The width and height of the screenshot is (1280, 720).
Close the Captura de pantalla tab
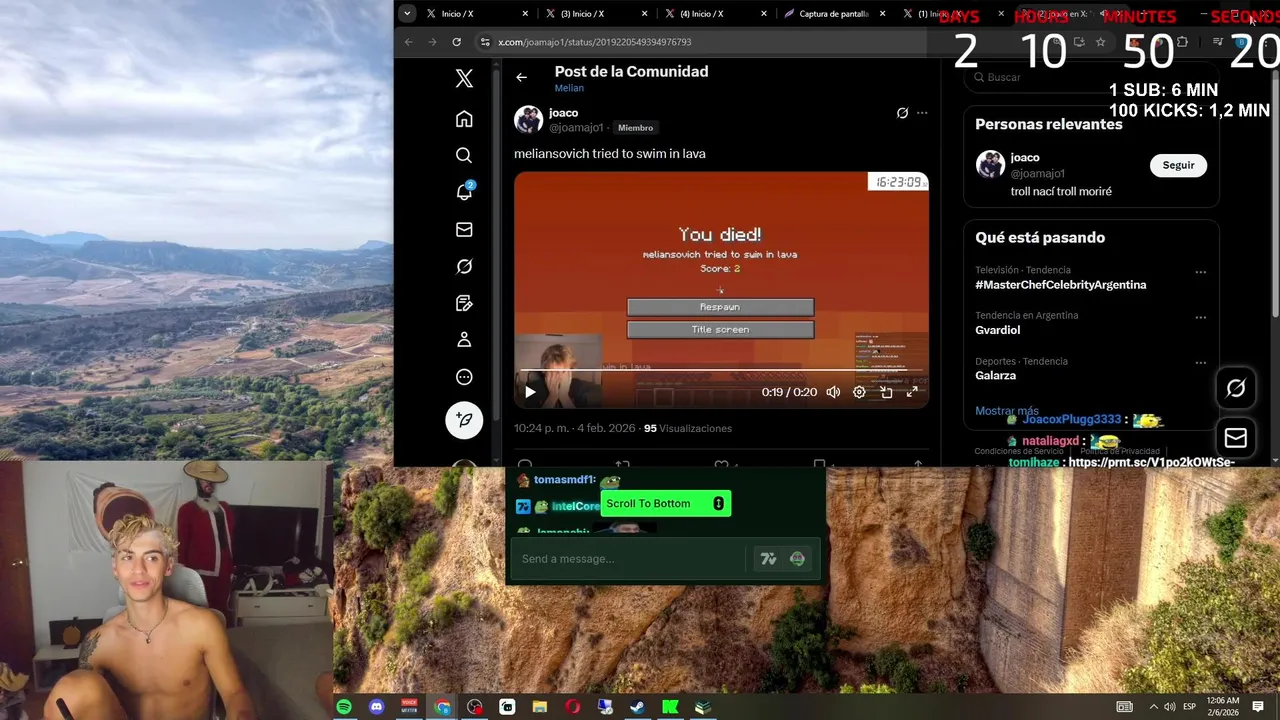[883, 14]
